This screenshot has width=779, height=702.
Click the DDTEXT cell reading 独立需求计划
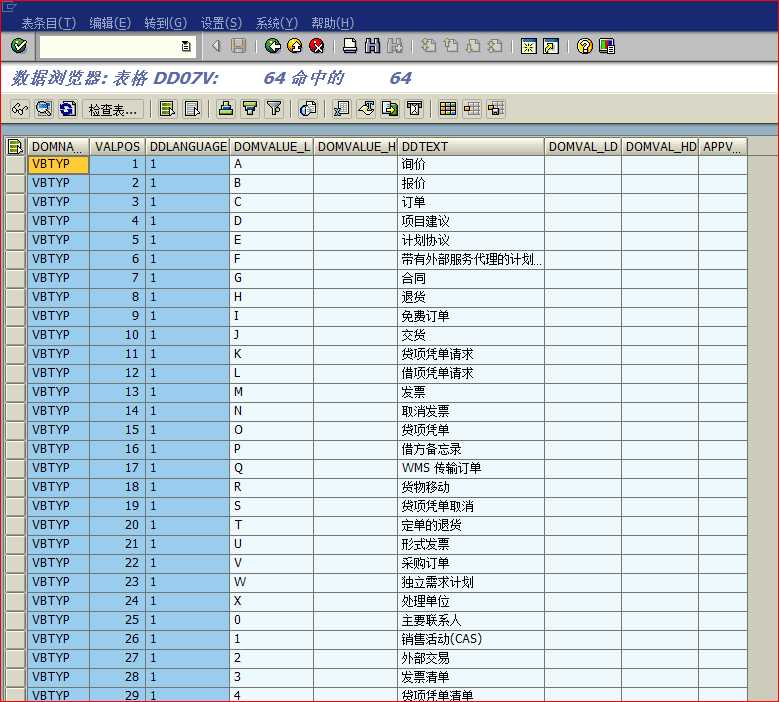[x=471, y=582]
